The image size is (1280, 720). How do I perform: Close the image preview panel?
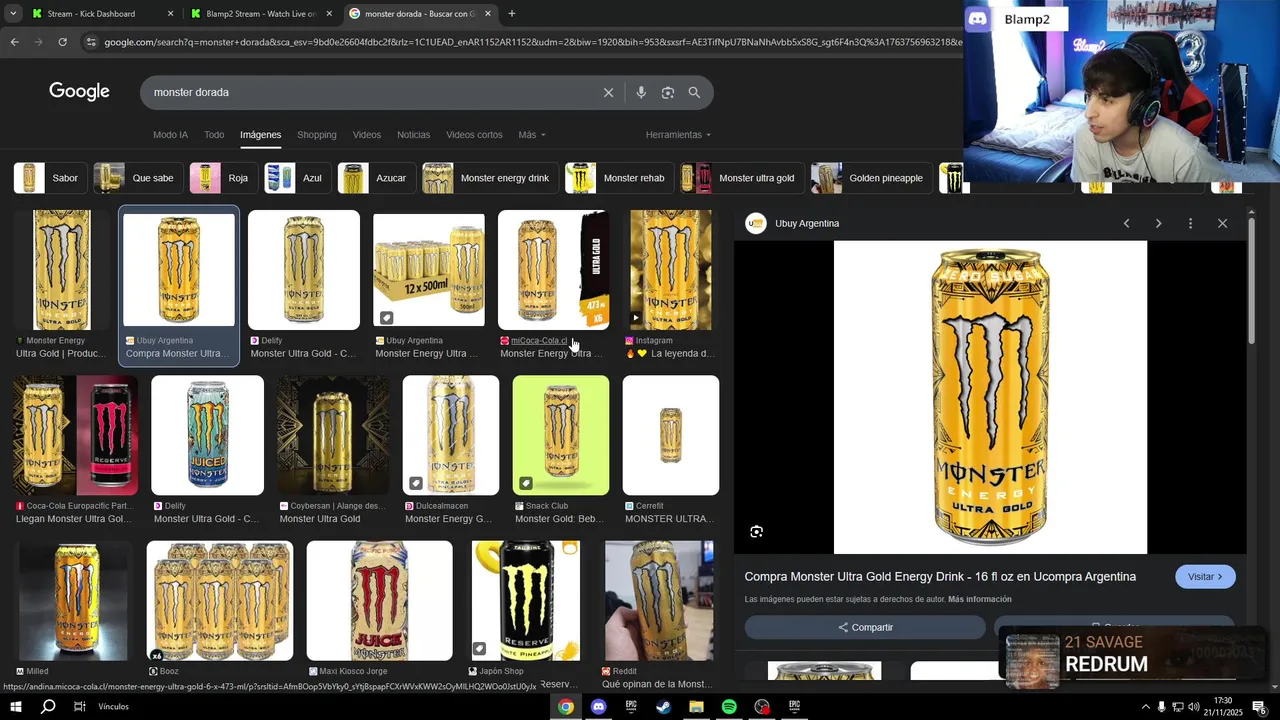point(1222,223)
